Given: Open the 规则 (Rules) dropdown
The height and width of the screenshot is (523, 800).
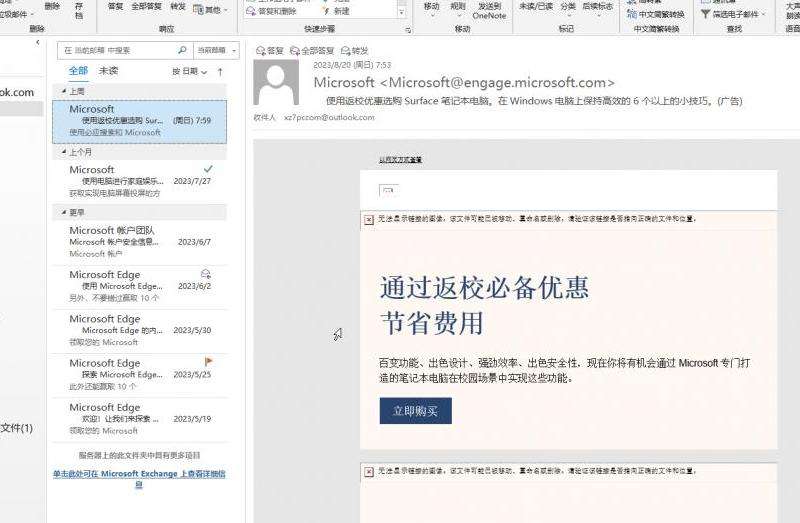Looking at the screenshot, I should tap(458, 10).
